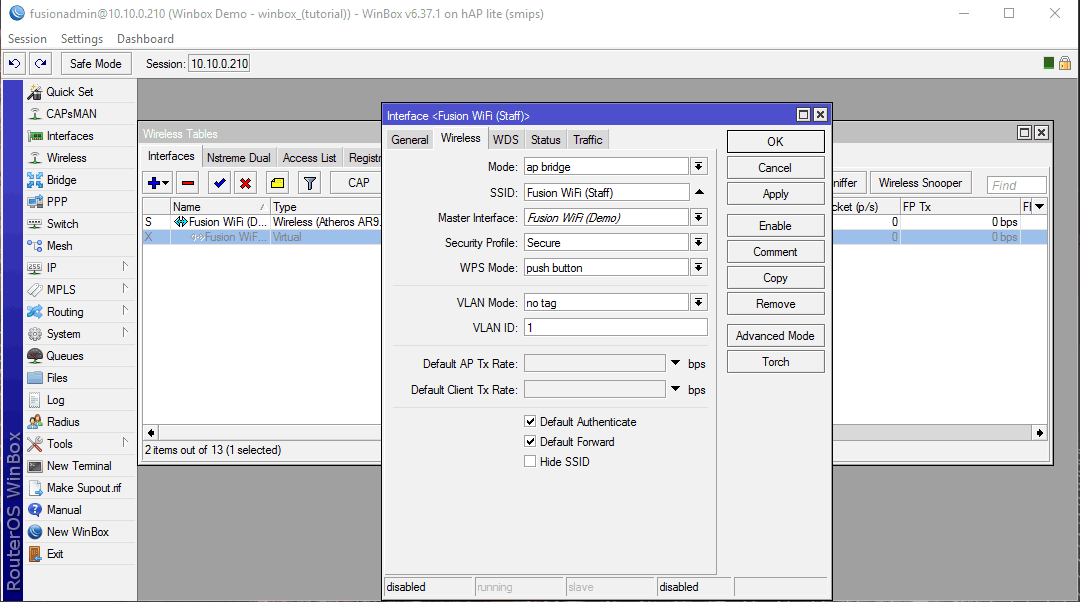
Task: Click the red minus remove icon
Action: click(187, 183)
